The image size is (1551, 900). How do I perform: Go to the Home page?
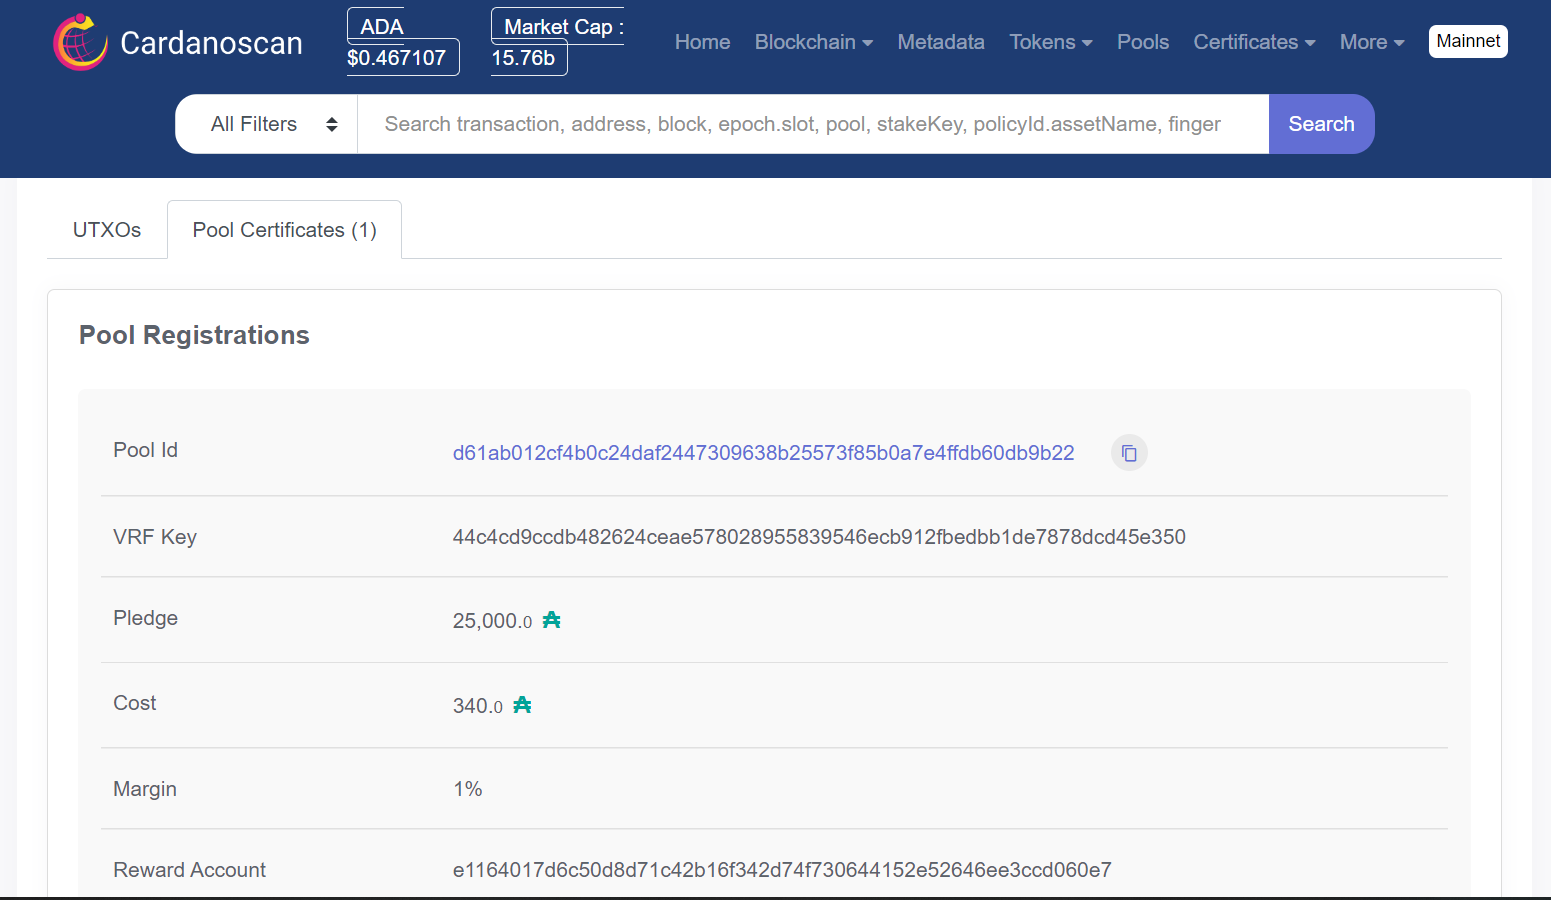[x=702, y=42]
